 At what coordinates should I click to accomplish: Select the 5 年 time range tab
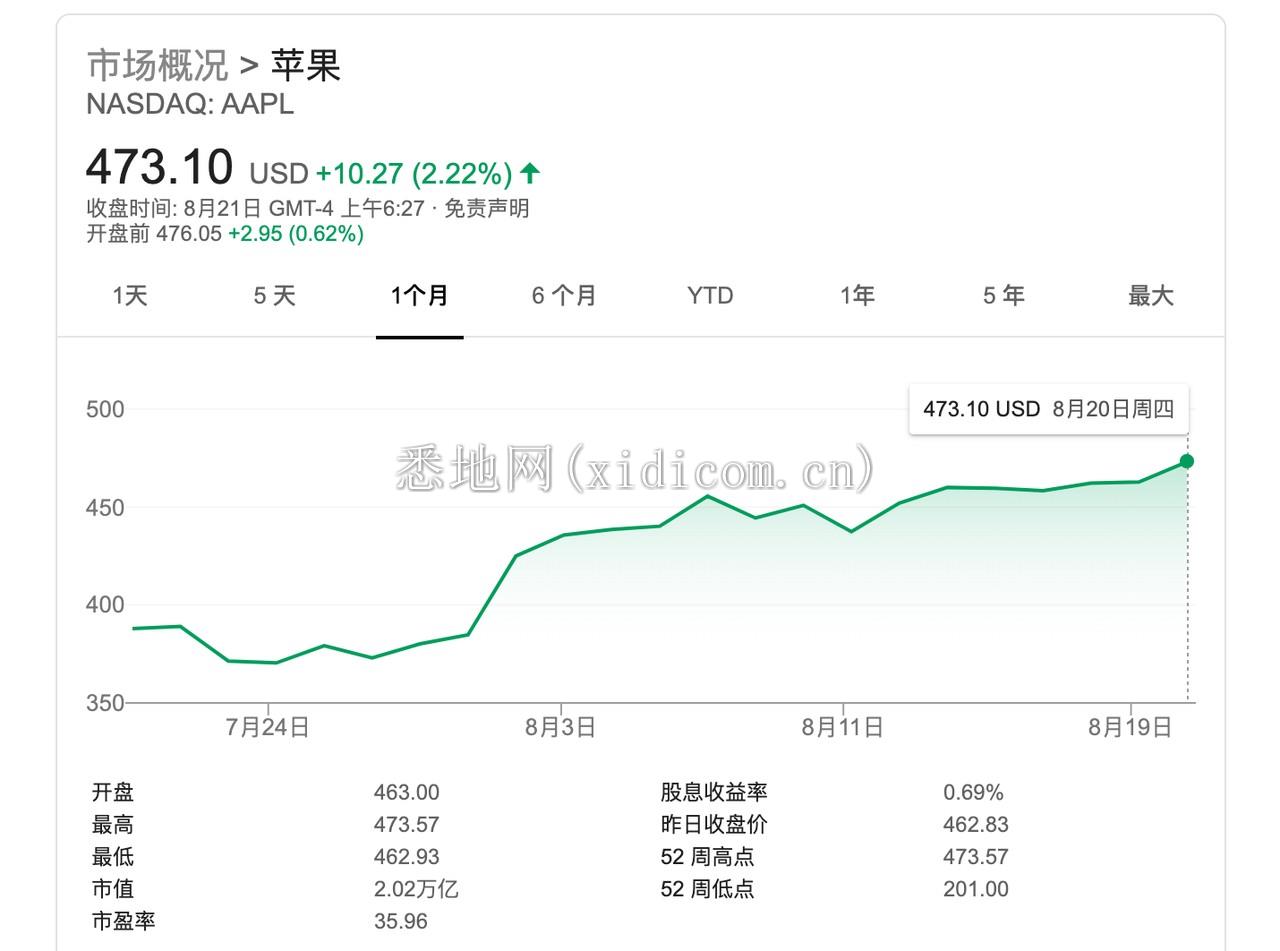click(1003, 296)
